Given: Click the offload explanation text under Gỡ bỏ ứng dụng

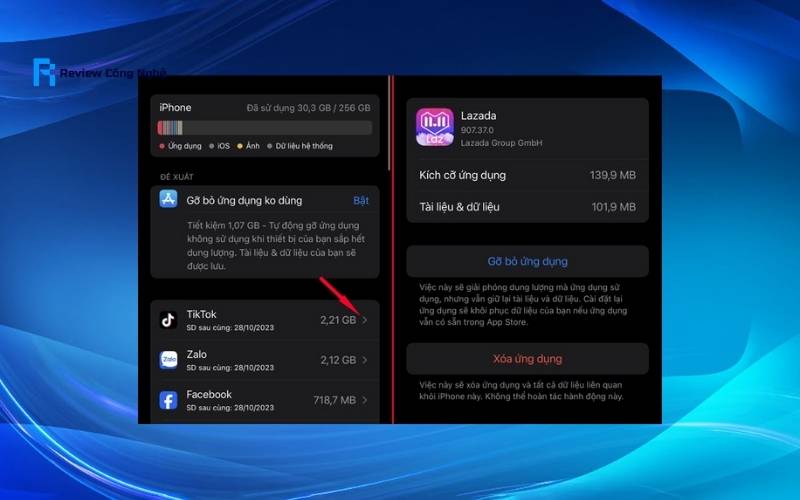Looking at the screenshot, I should coord(523,305).
